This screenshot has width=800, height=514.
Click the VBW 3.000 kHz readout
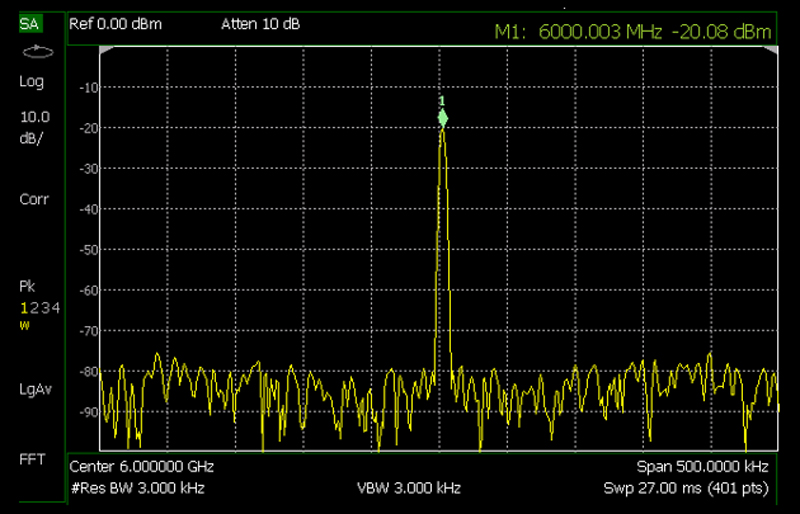[409, 488]
